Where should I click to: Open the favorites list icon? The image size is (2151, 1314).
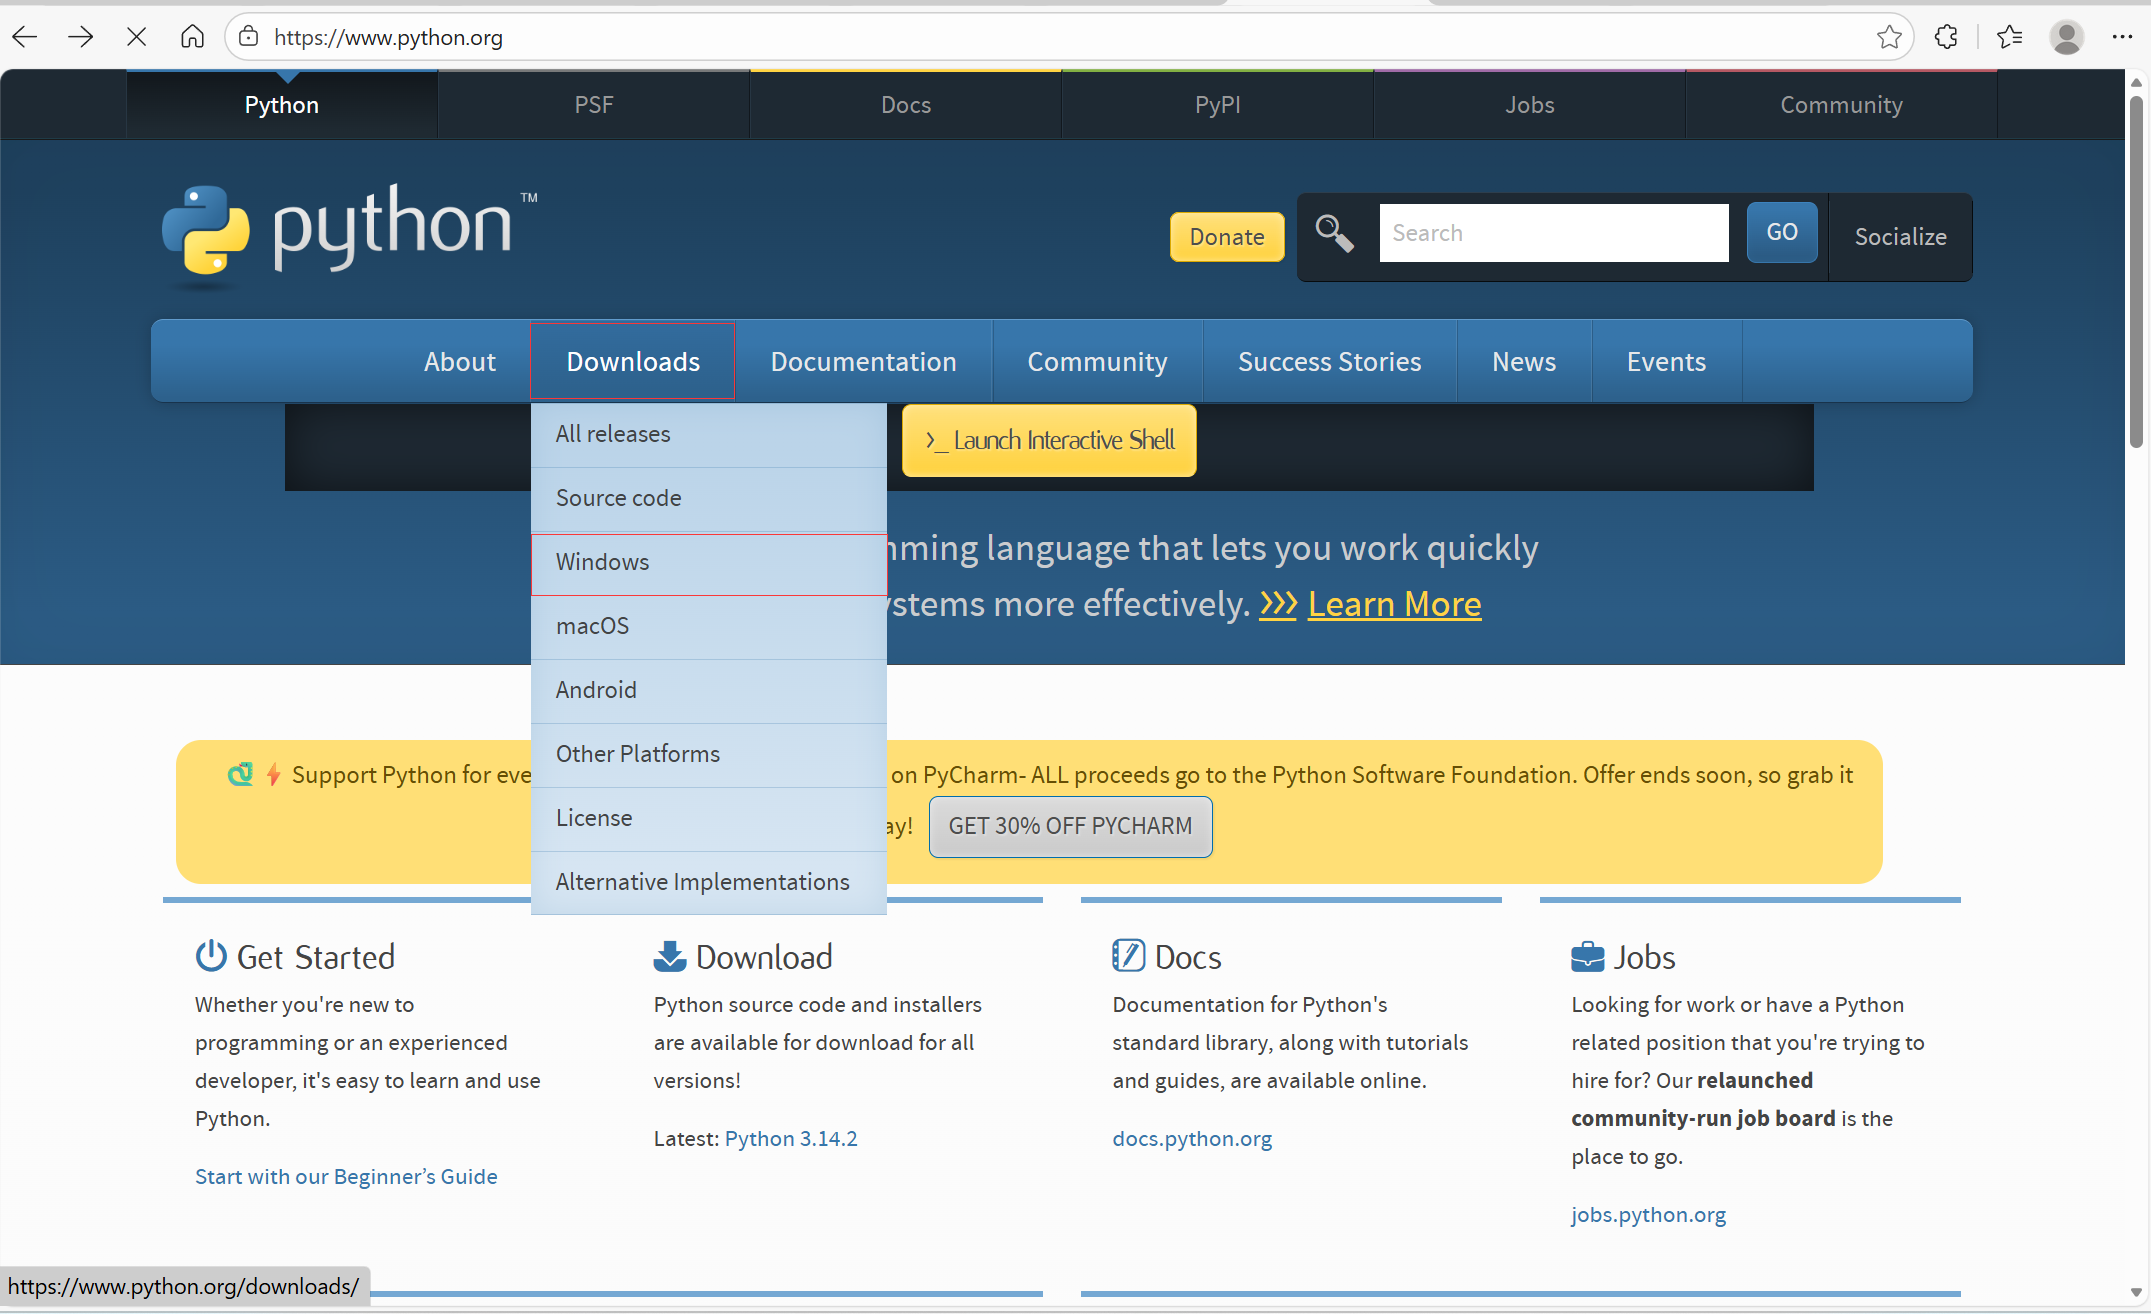[x=2009, y=37]
